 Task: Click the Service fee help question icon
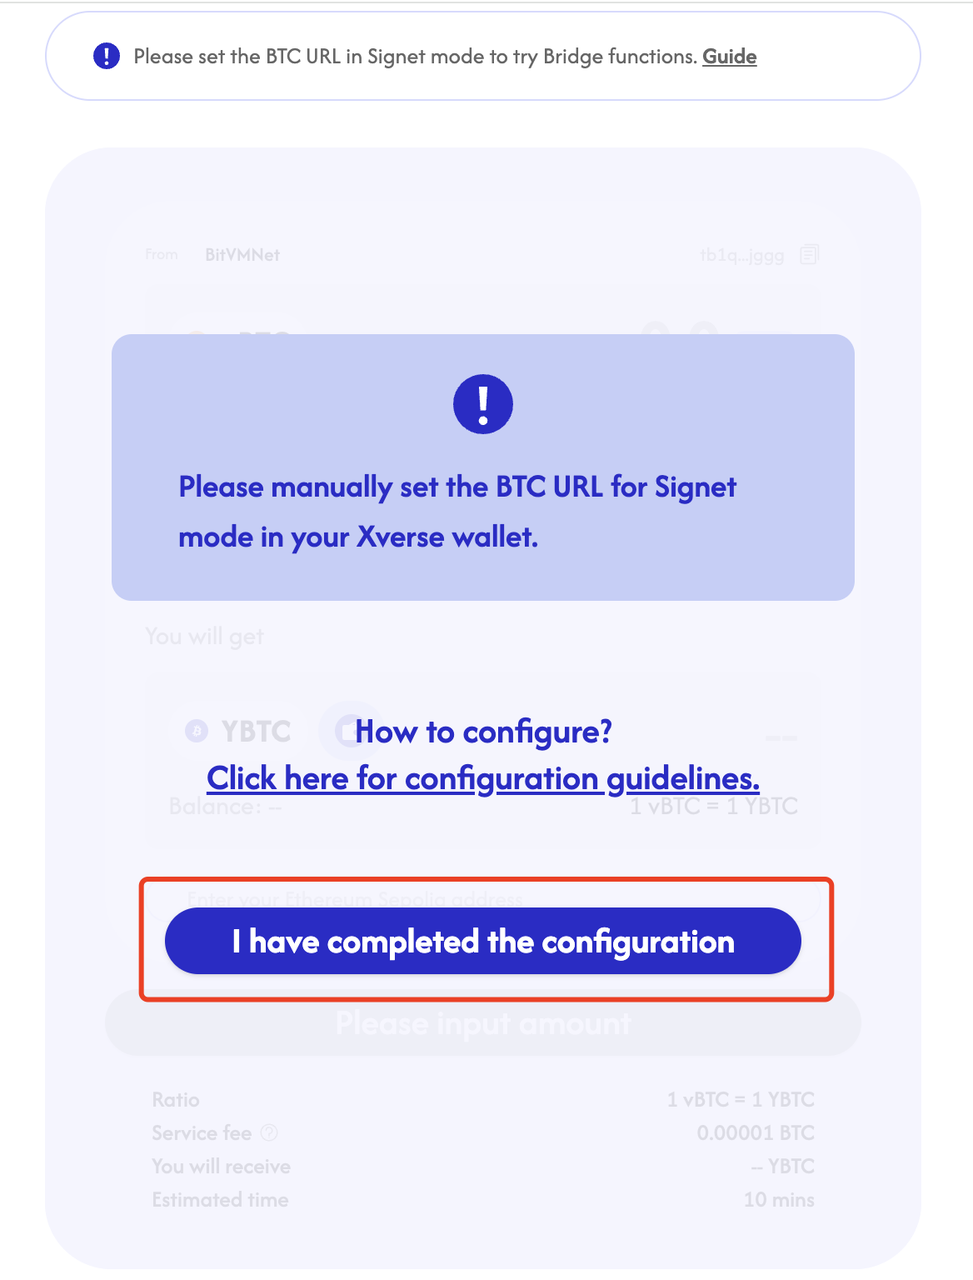tap(269, 1133)
